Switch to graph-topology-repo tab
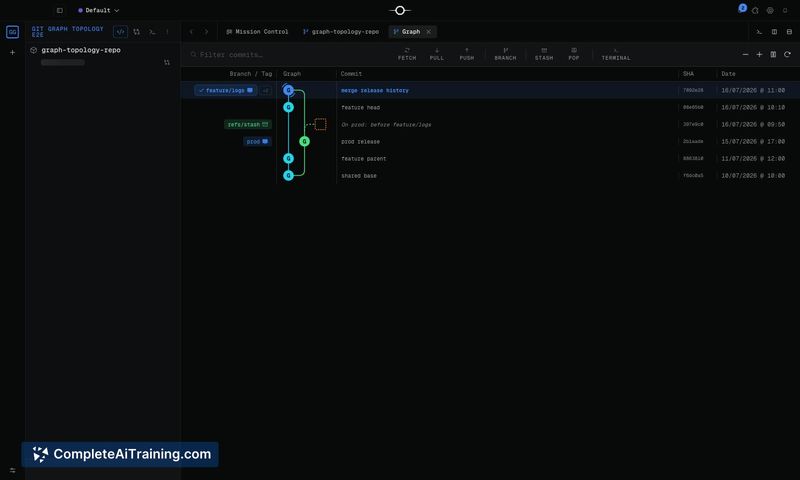Viewport: 800px width, 480px height. click(x=341, y=32)
